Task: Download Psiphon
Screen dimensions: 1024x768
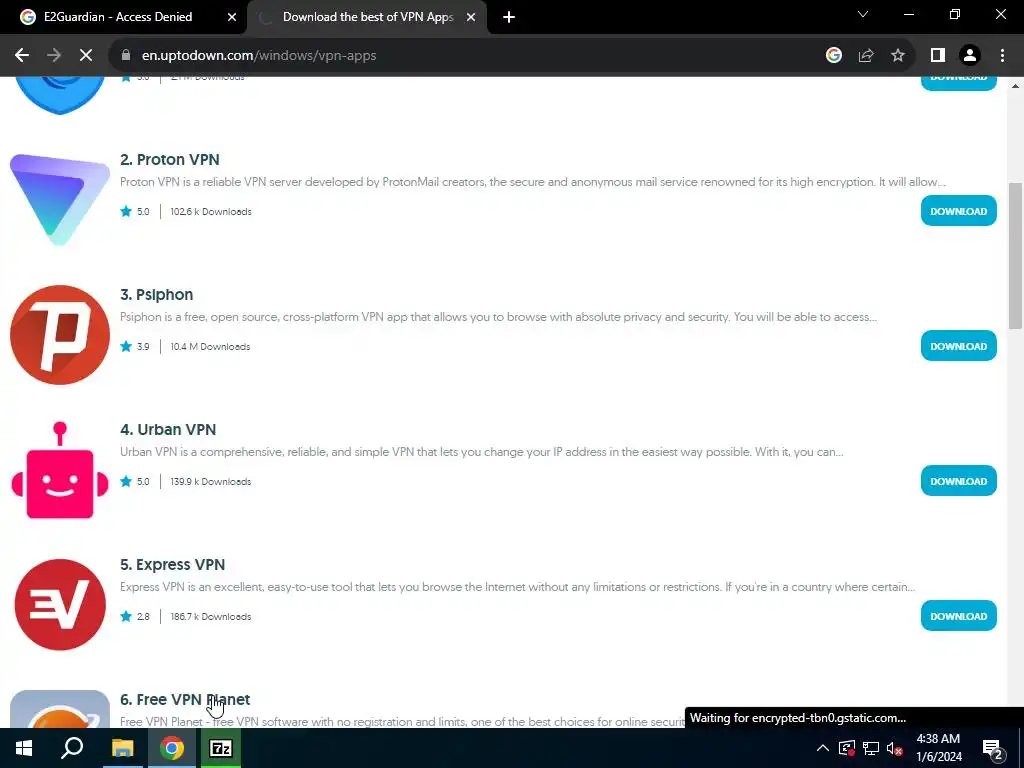Action: pyautogui.click(x=958, y=346)
